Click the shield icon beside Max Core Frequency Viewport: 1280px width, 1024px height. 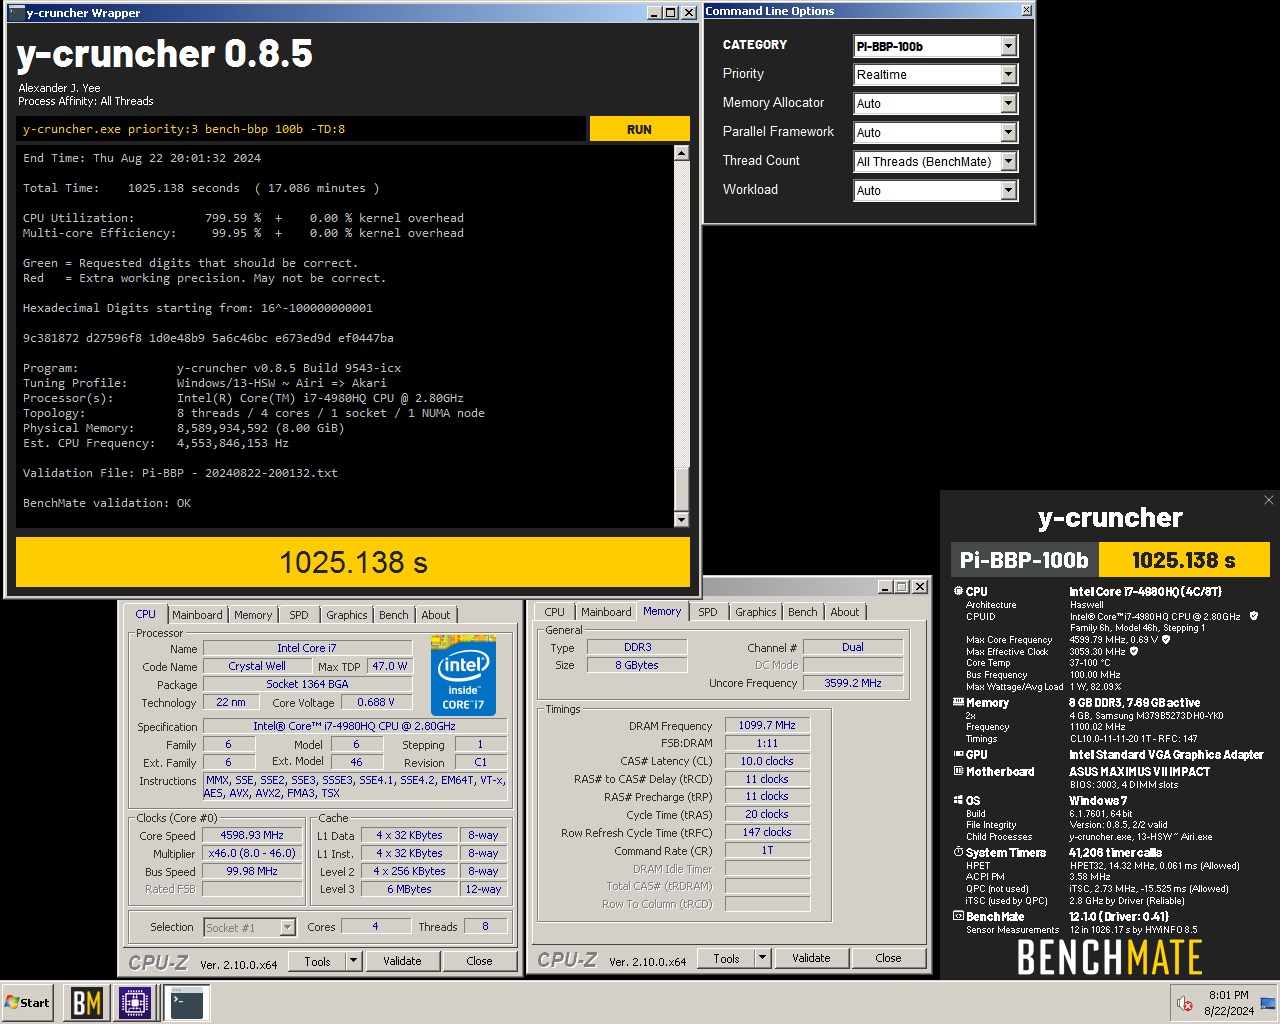tap(1166, 639)
